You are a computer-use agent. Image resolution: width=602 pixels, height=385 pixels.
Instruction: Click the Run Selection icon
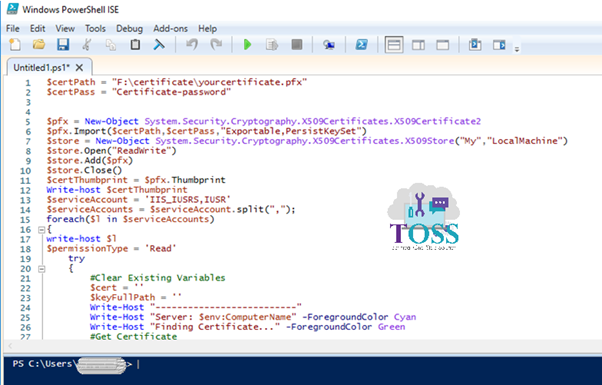pyautogui.click(x=272, y=45)
